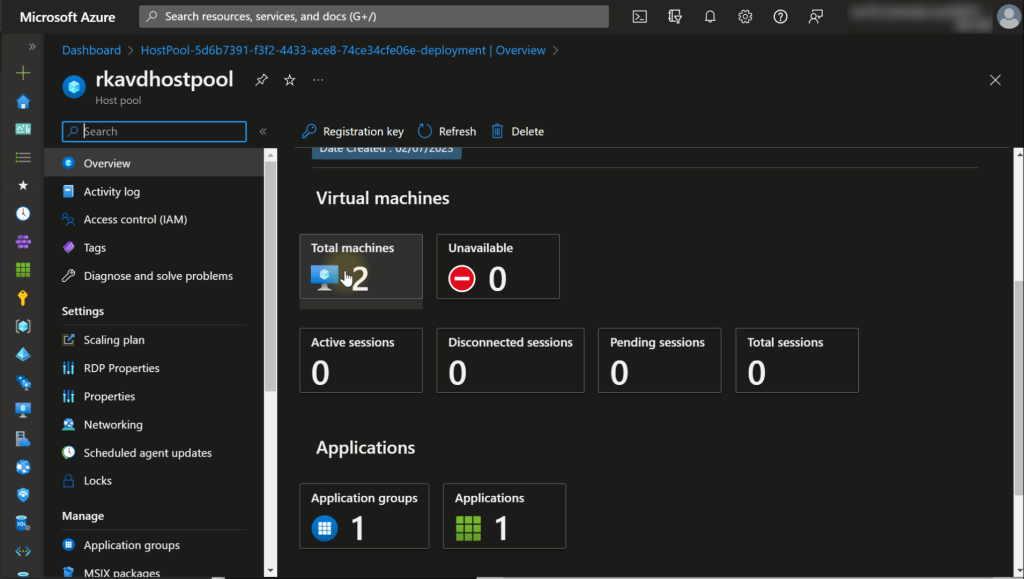
Task: Click the notifications bell icon
Action: pyautogui.click(x=710, y=17)
